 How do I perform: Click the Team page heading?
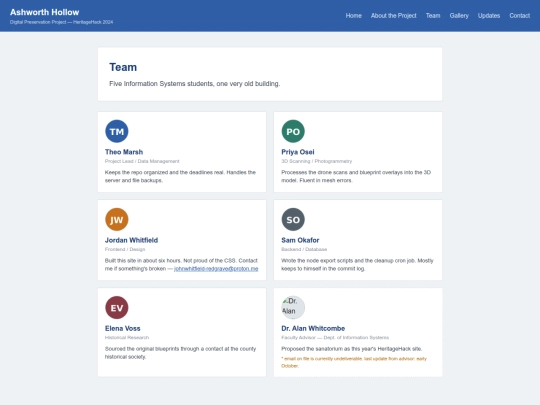123,67
